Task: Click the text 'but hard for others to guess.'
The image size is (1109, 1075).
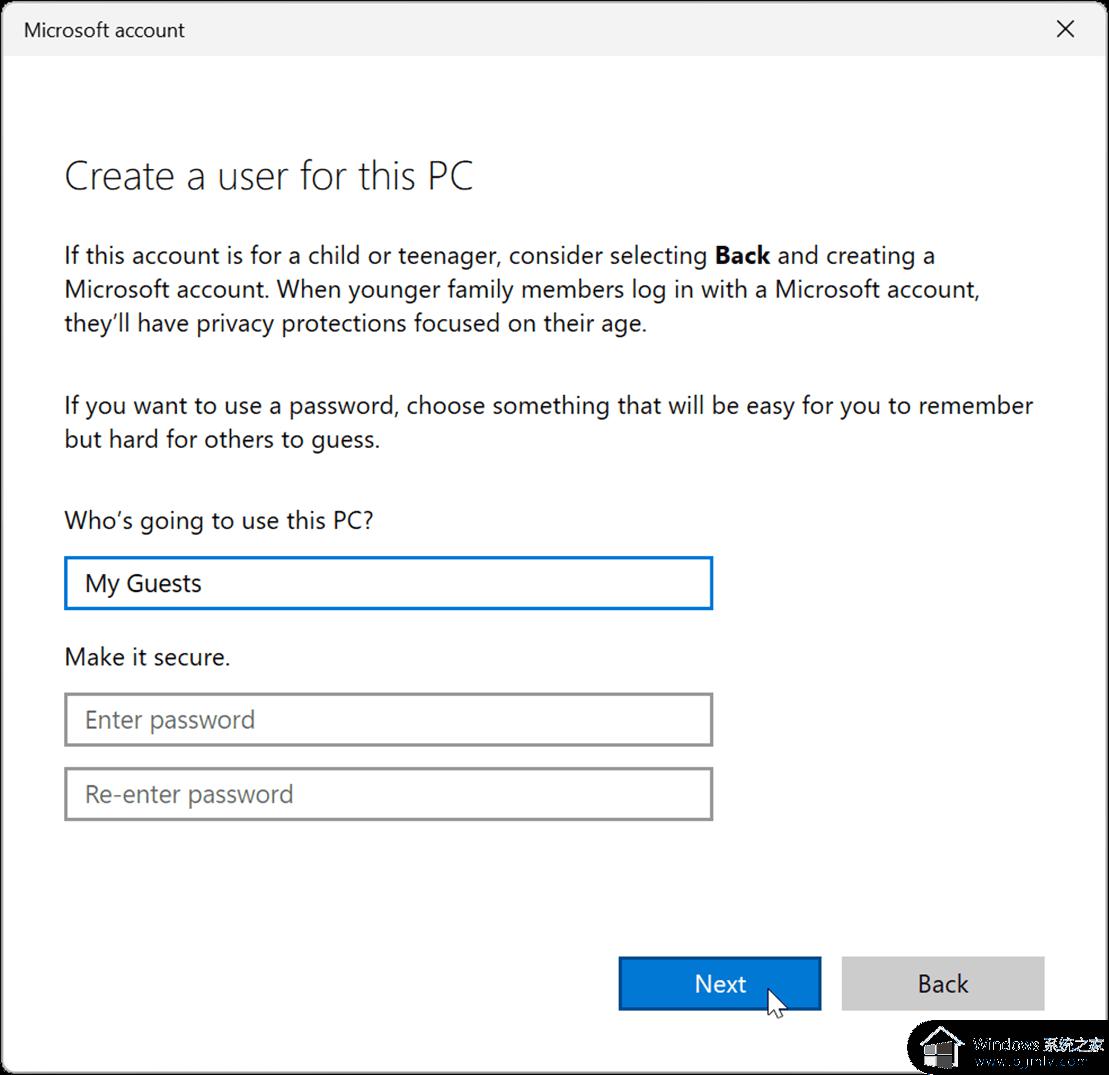Action: [222, 439]
